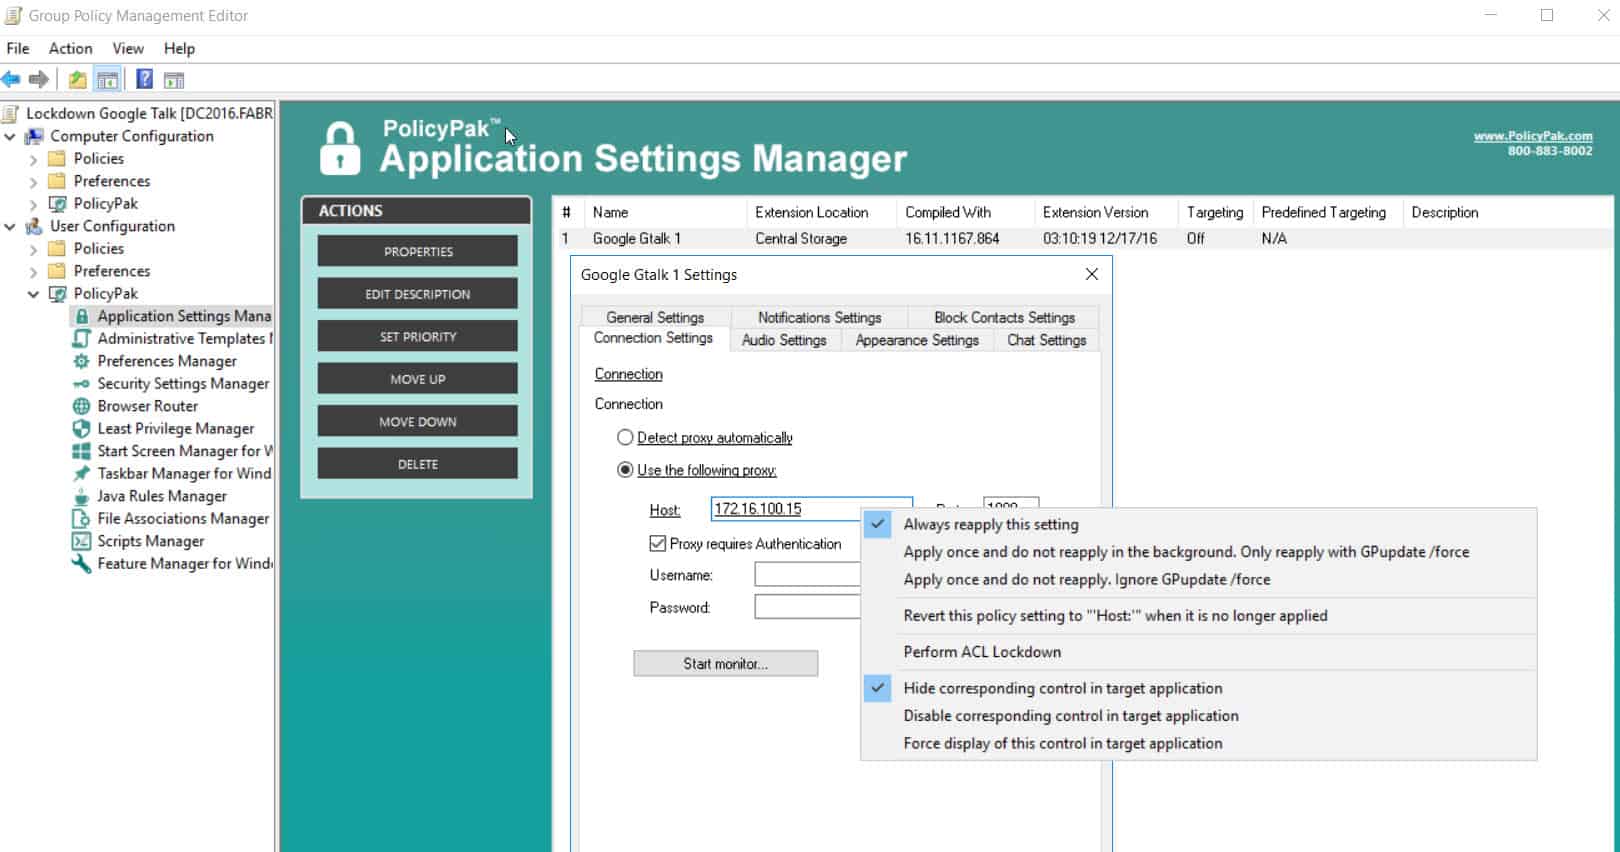
Task: Toggle Always reapply this setting option
Action: point(1198,524)
